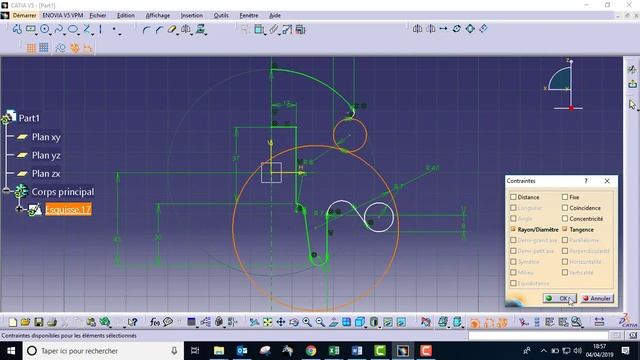Select Plan yz in the tree
This screenshot has width=640, height=360.
pos(46,156)
